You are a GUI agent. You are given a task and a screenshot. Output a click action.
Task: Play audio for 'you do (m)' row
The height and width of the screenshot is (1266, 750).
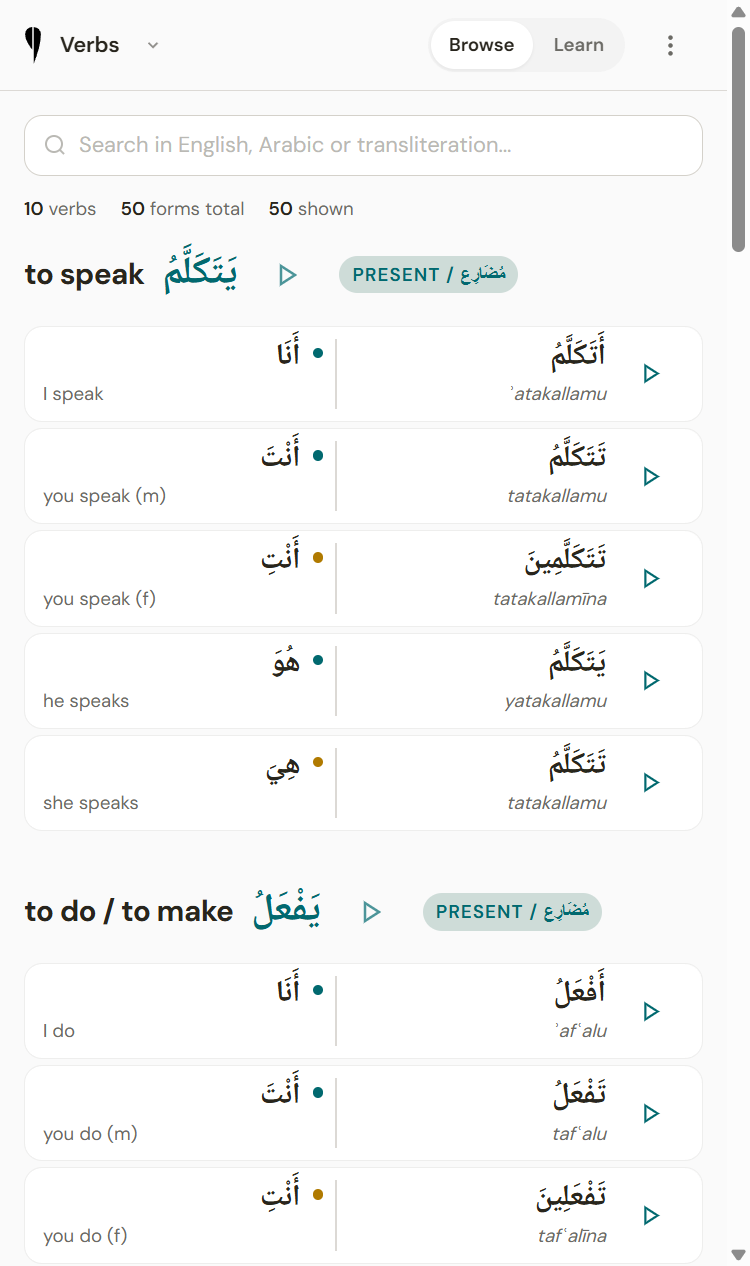[651, 1113]
